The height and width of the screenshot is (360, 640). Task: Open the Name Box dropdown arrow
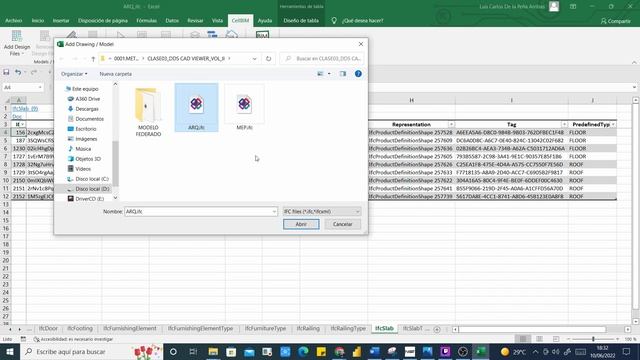40,87
